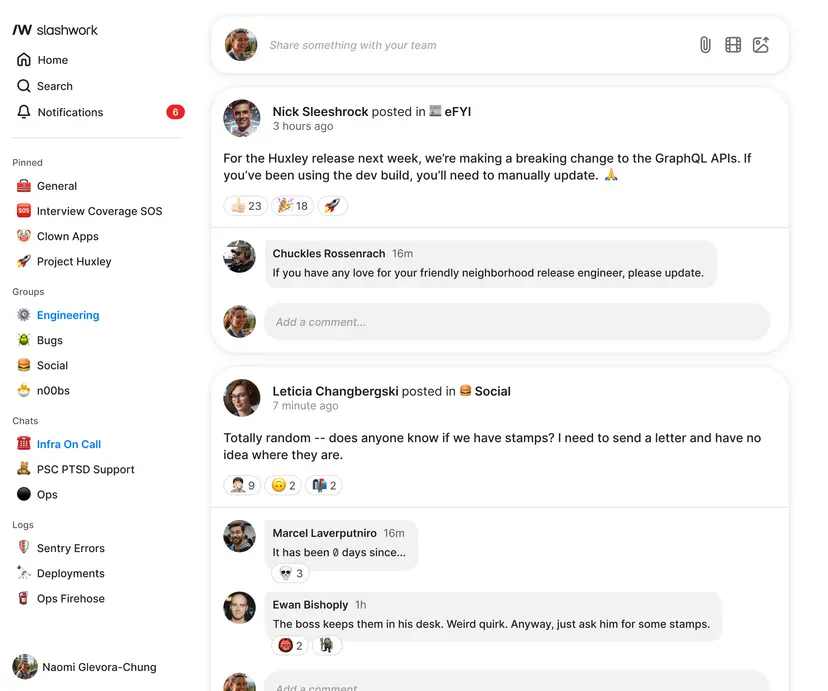Toggle the thumbs-up reaction showing 23
Image resolution: width=828 pixels, height=691 pixels.
pos(245,206)
